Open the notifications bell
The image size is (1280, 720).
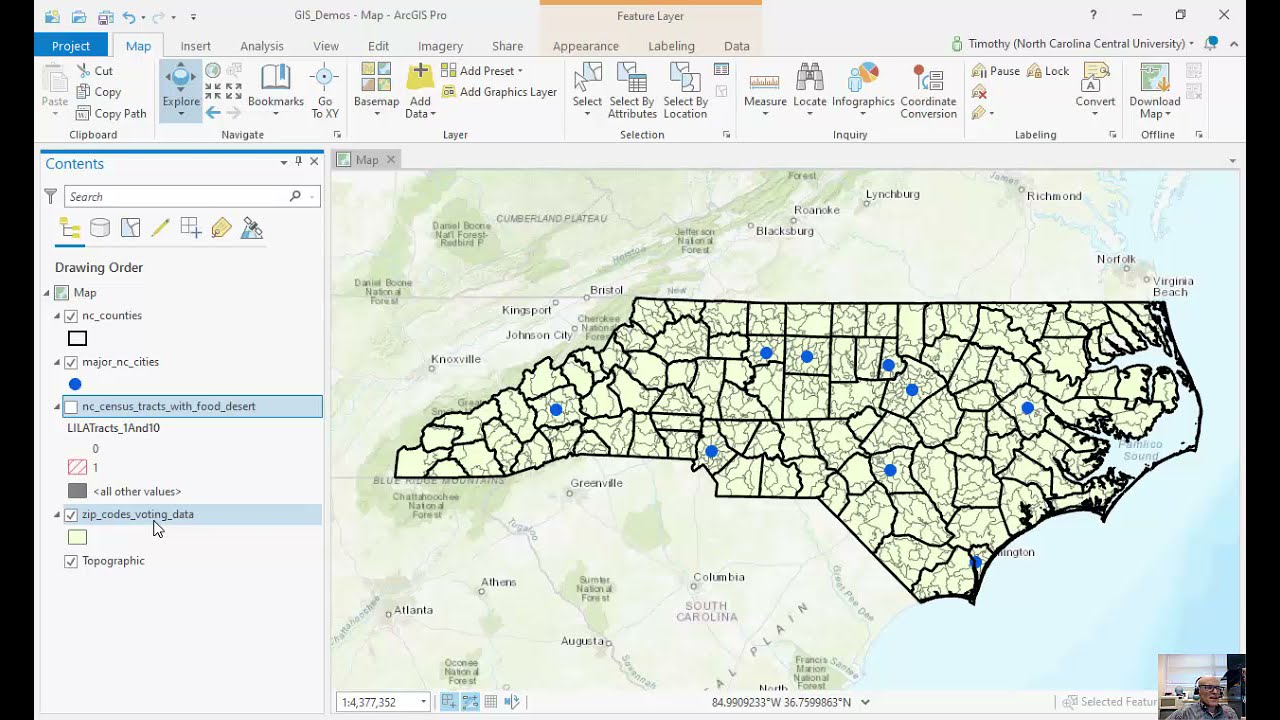(x=1211, y=43)
